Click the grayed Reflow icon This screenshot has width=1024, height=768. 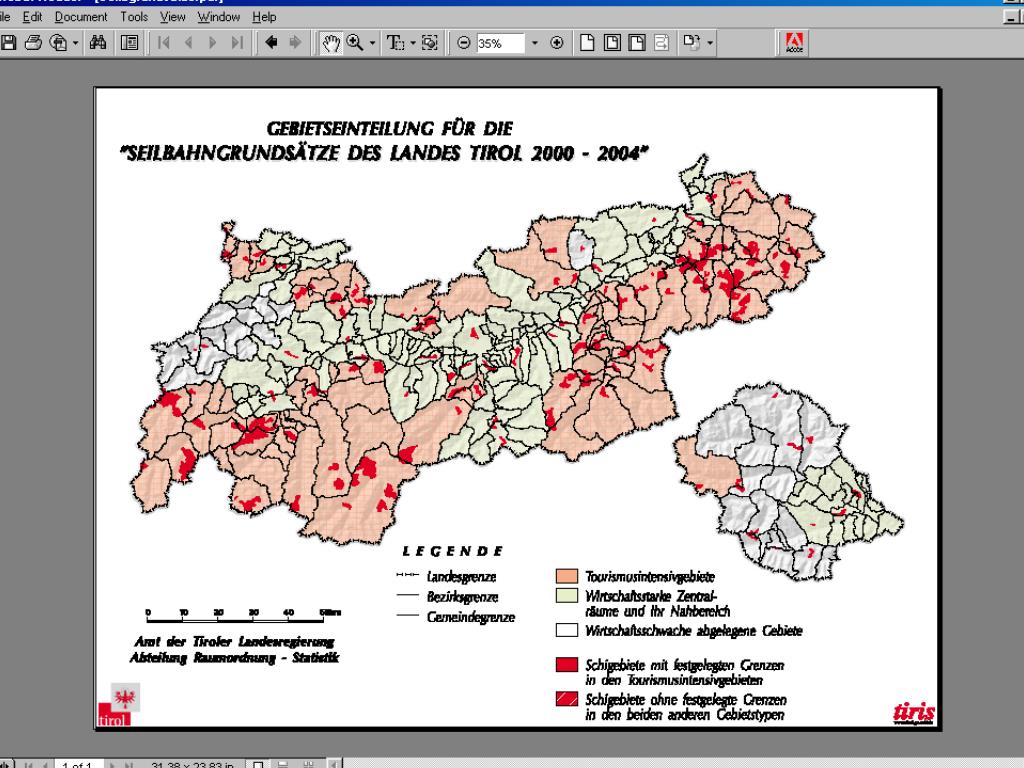pos(662,43)
